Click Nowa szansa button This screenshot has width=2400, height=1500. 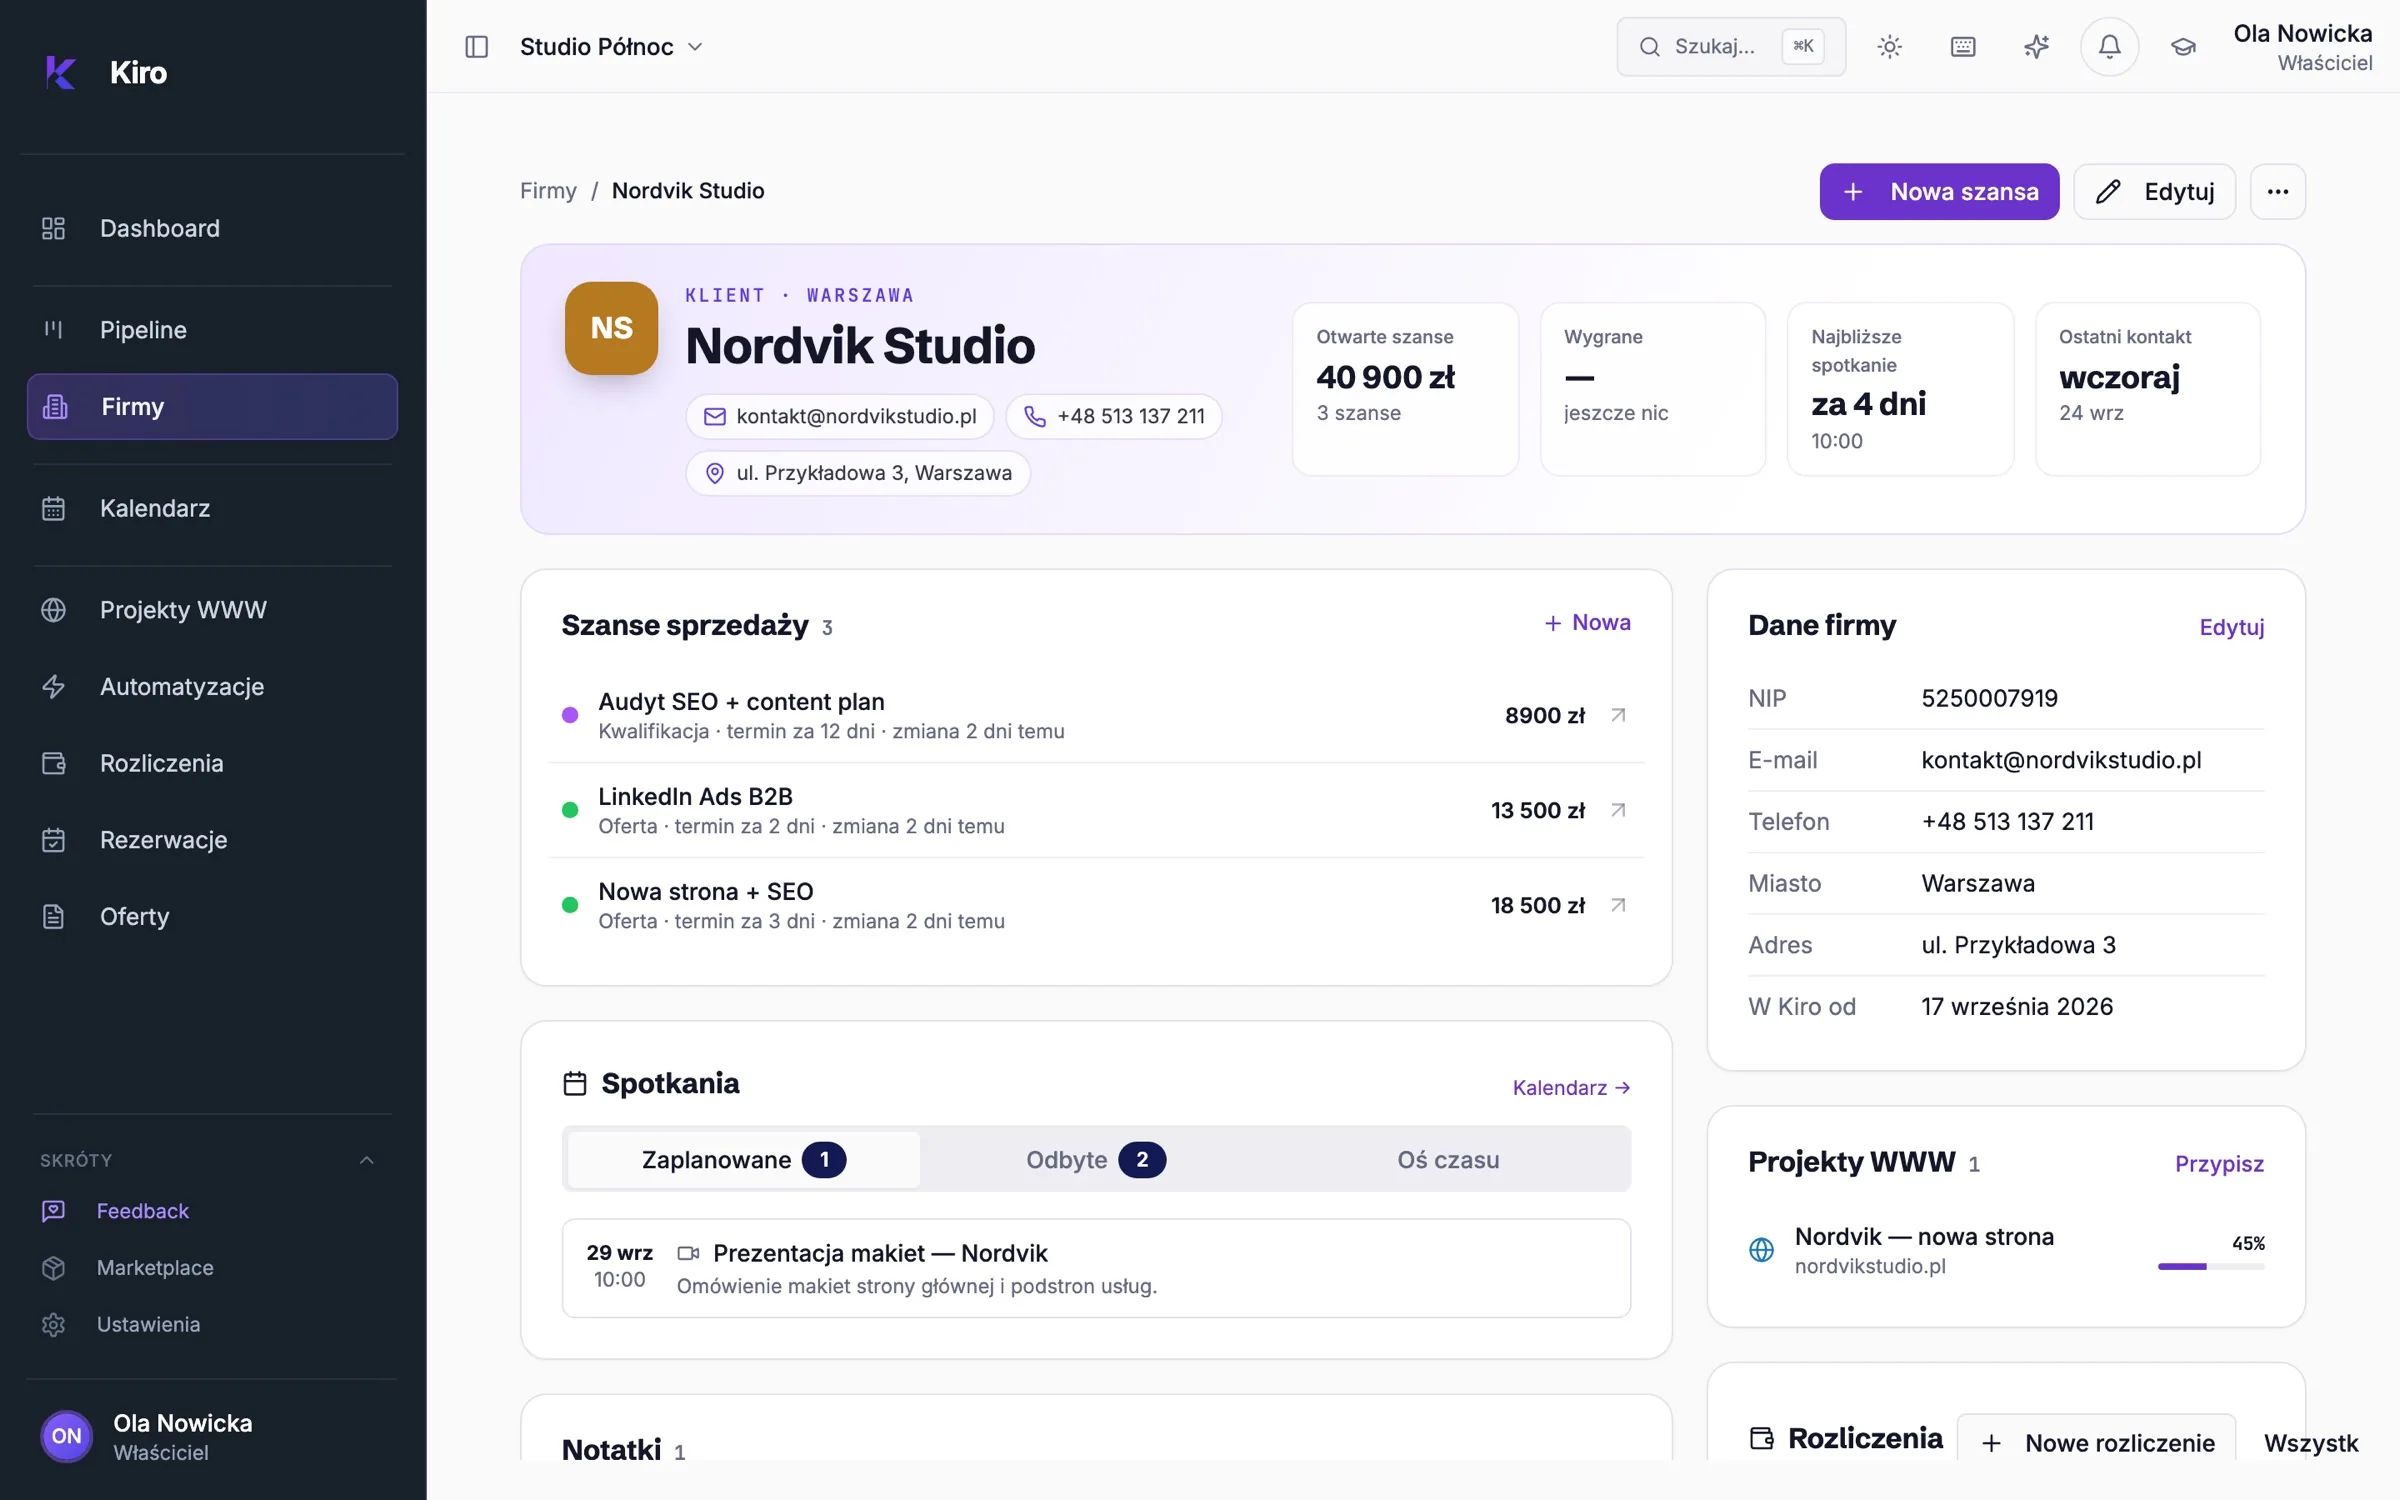(x=1939, y=191)
